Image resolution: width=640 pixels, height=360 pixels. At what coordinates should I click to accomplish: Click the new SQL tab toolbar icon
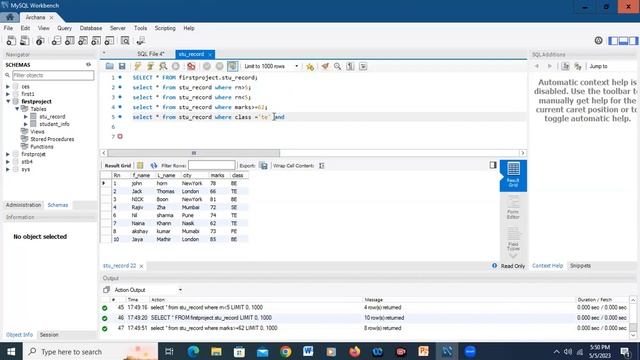(x=11, y=41)
